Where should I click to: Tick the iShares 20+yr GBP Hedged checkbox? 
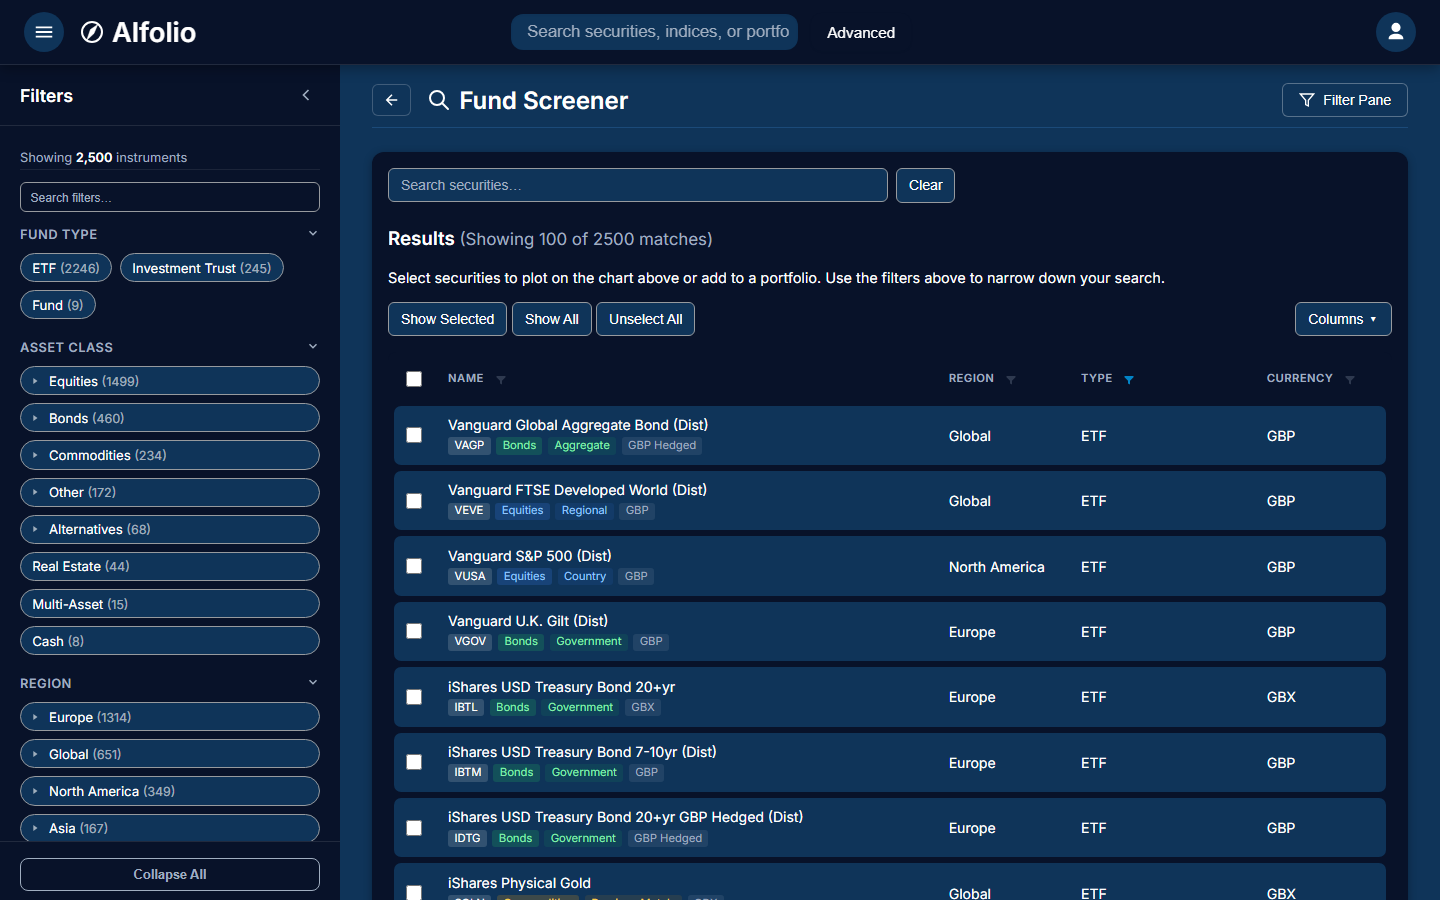click(414, 828)
